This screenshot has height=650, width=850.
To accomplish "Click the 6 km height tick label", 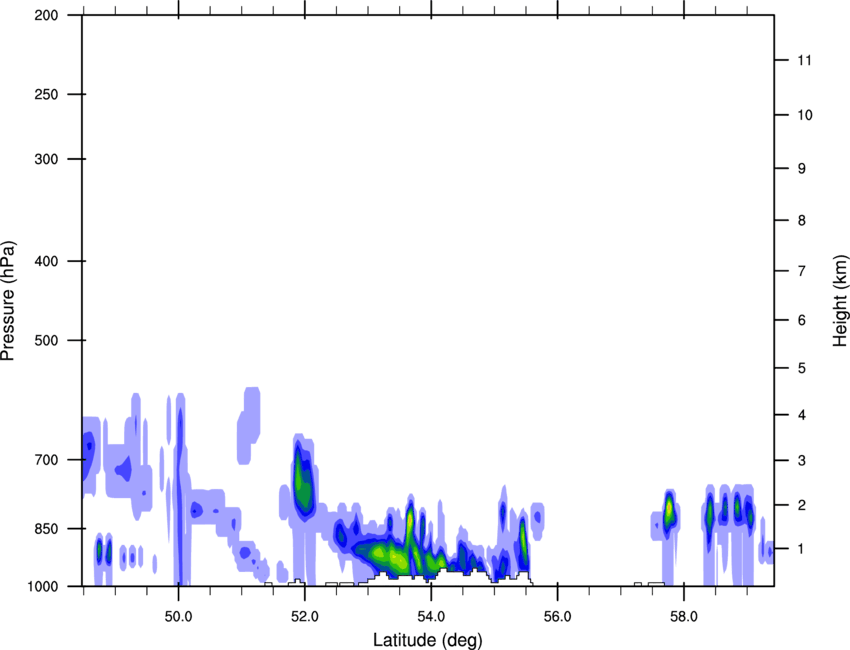I will 802,320.
